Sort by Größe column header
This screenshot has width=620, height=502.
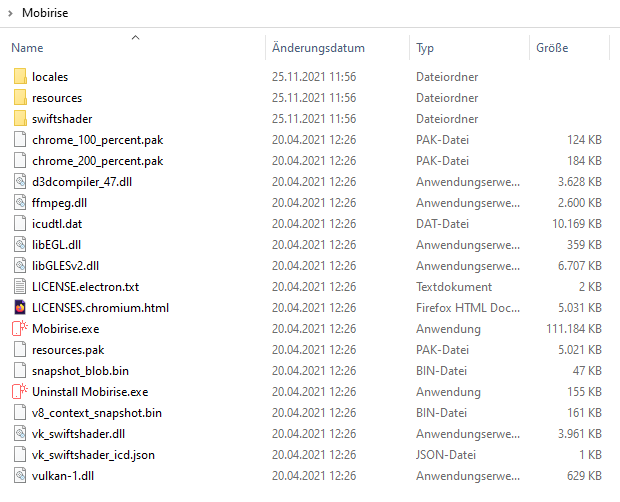click(552, 48)
